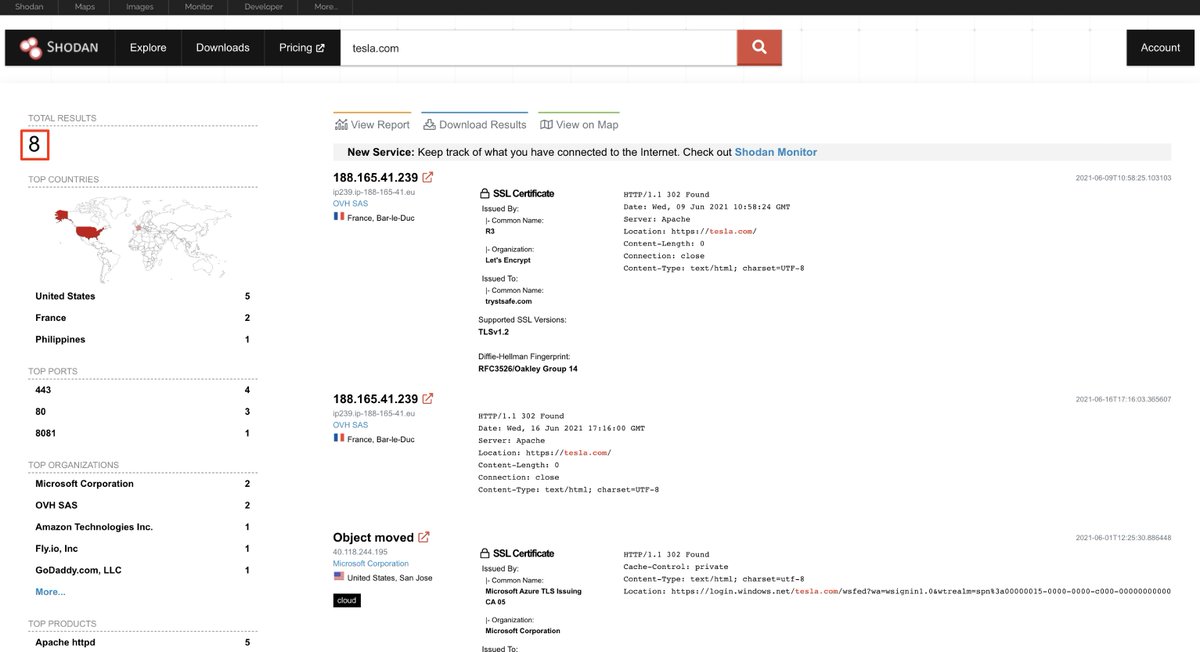Click the red search magnifier button

[x=759, y=47]
